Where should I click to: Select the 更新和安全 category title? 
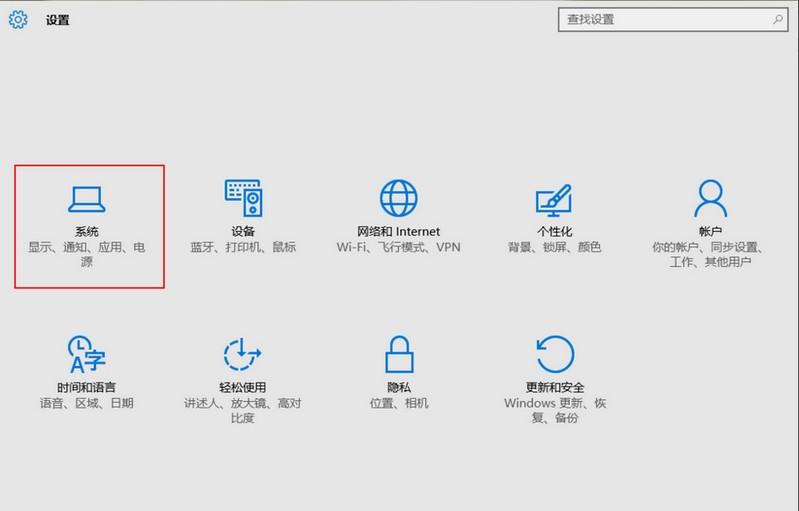(x=555, y=387)
